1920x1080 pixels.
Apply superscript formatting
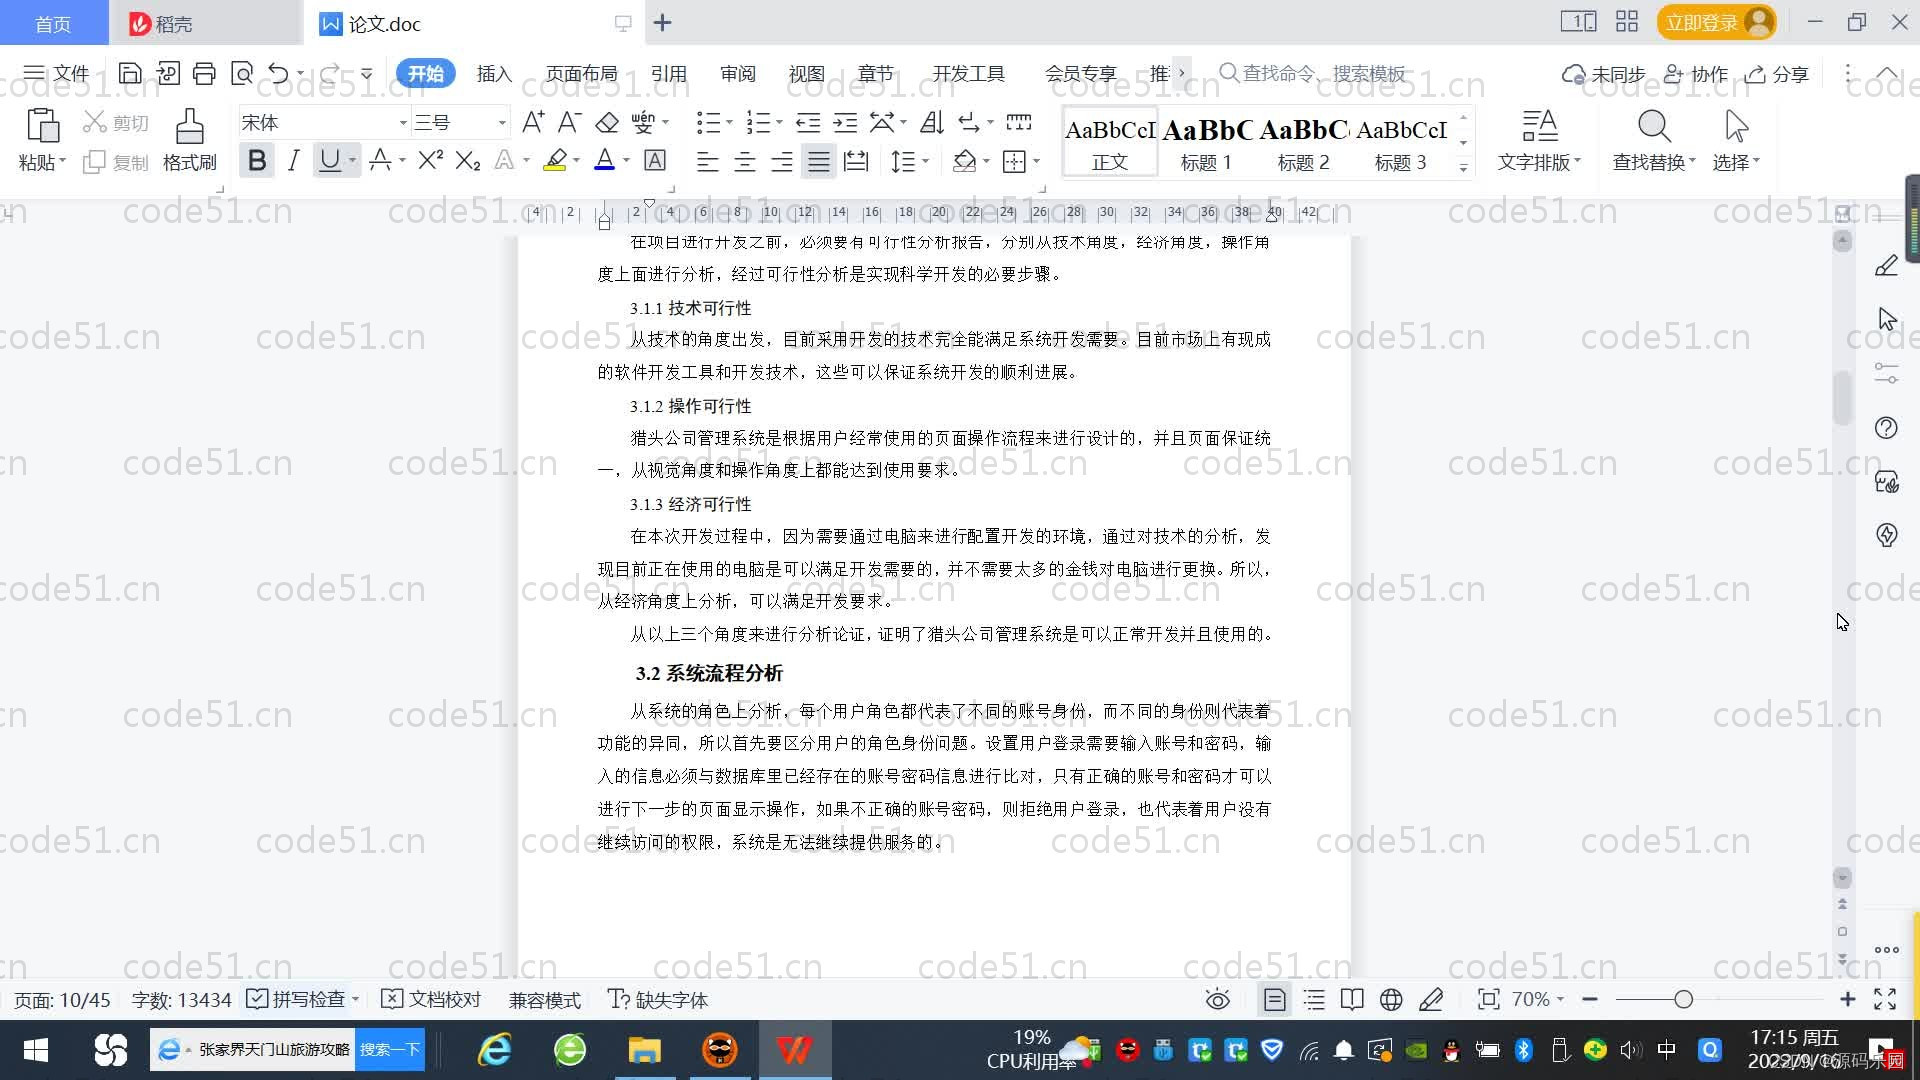[x=427, y=160]
